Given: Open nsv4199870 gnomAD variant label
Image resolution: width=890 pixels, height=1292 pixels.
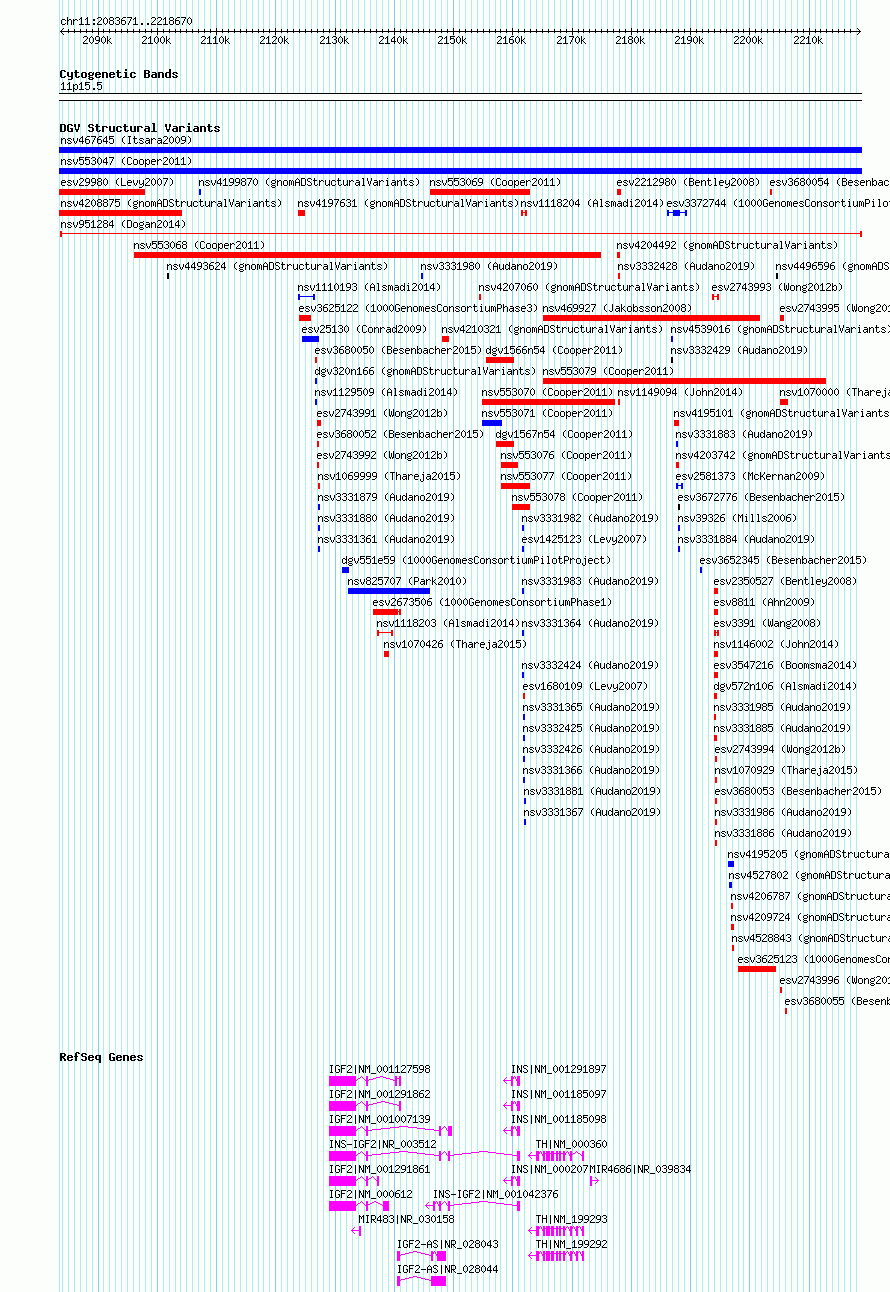Looking at the screenshot, I should [x=309, y=182].
